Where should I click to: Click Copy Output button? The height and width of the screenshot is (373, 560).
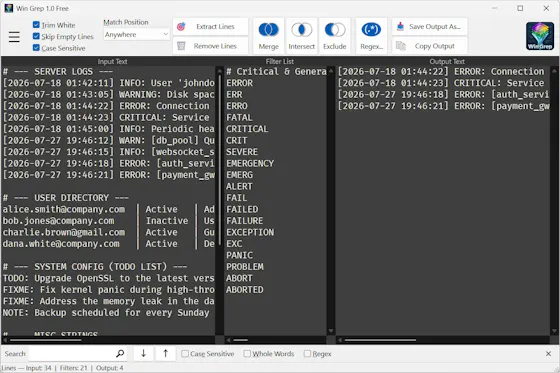tap(430, 46)
